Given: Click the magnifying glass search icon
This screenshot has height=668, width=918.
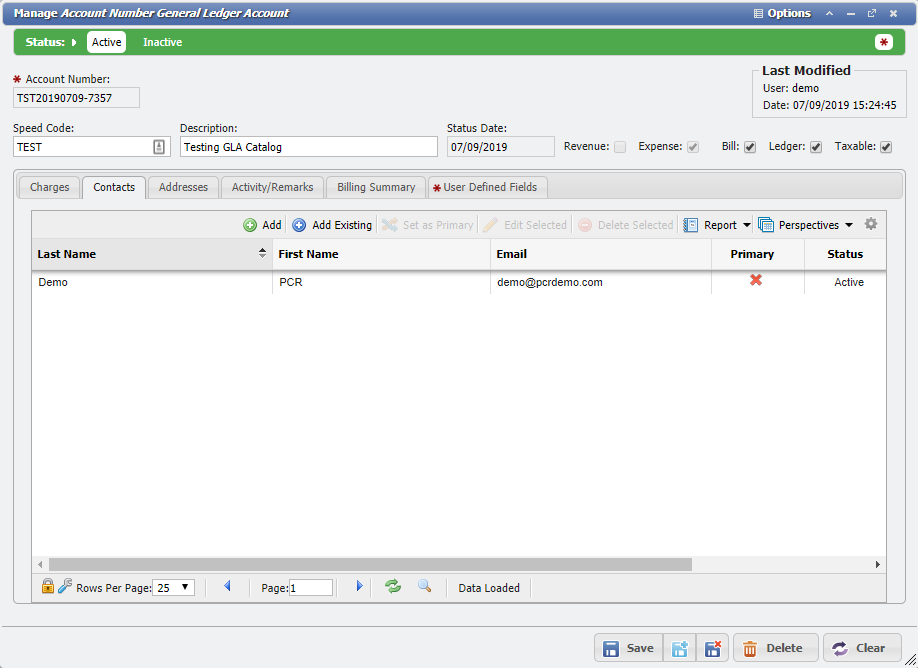Looking at the screenshot, I should pos(424,587).
